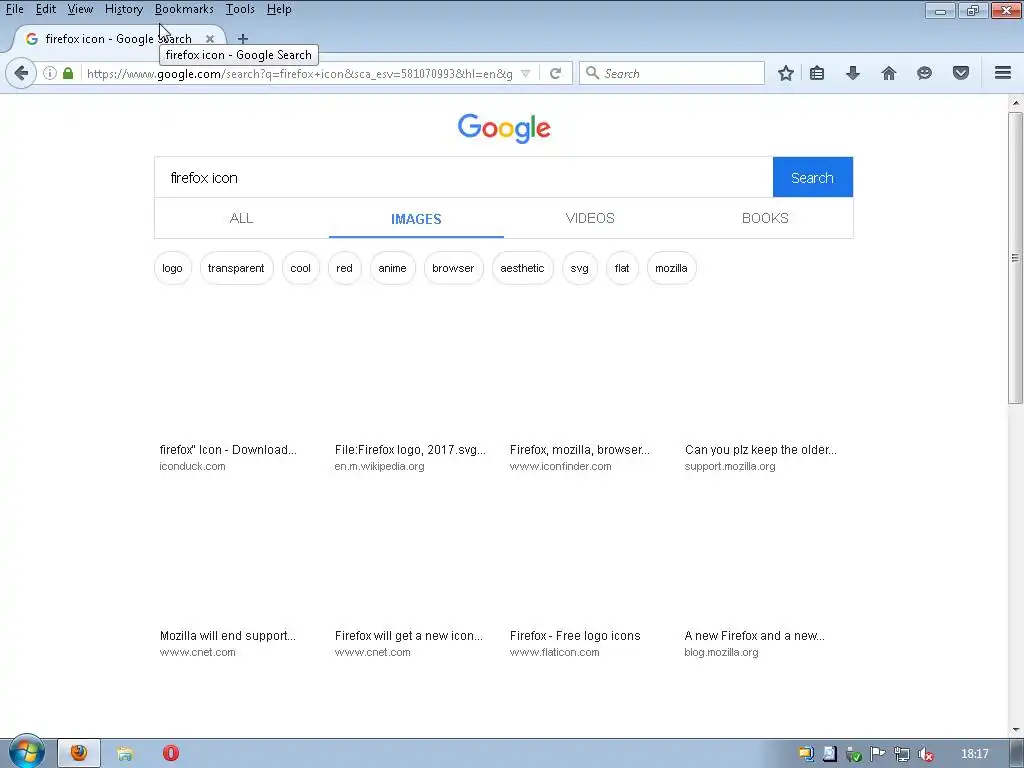Click the Google query field with firefox icon
This screenshot has width=1024, height=768.
click(x=464, y=177)
